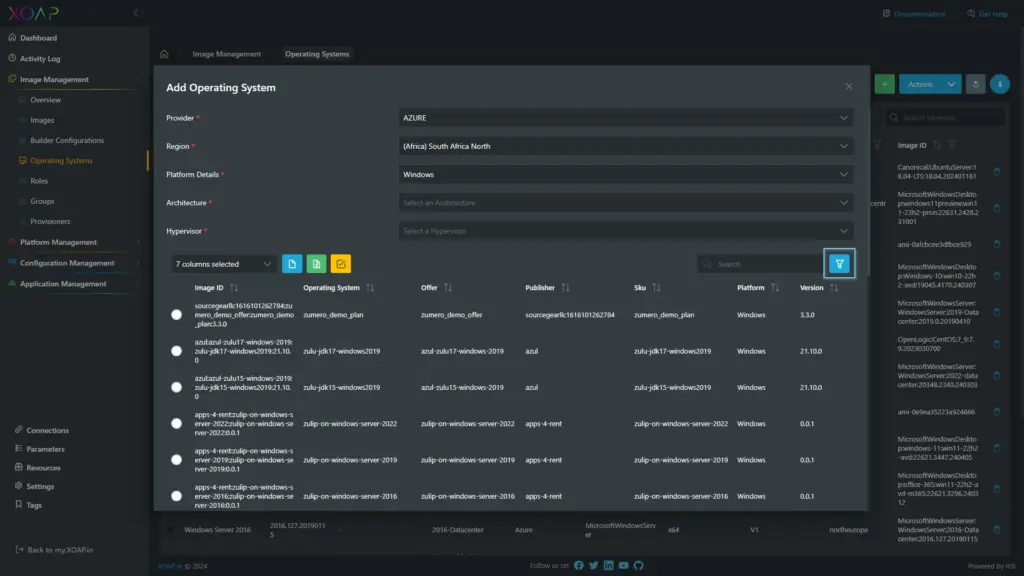Click the grey refresh icon button
Viewport: 1024px width, 576px height.
click(x=976, y=84)
